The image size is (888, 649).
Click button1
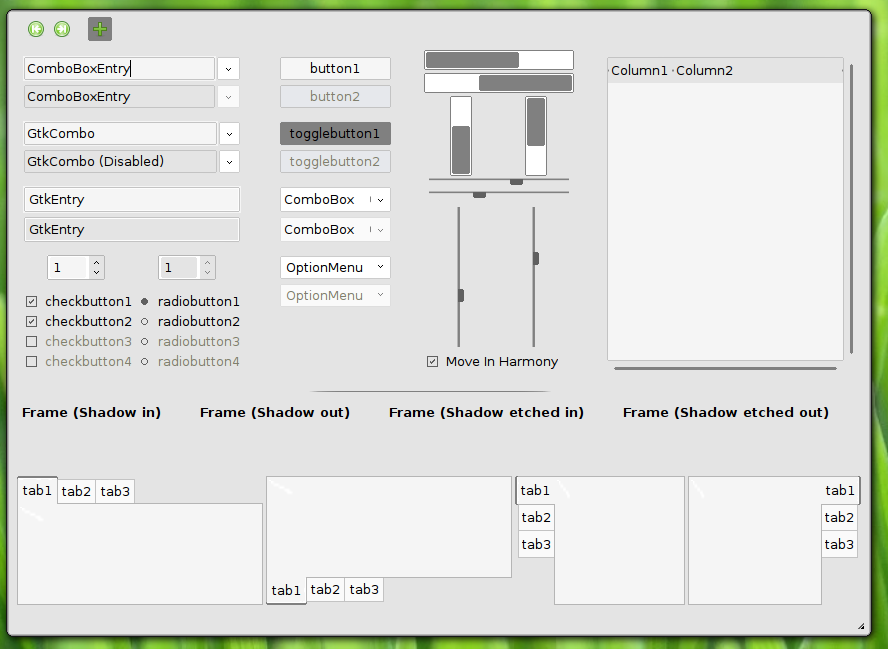pyautogui.click(x=335, y=69)
